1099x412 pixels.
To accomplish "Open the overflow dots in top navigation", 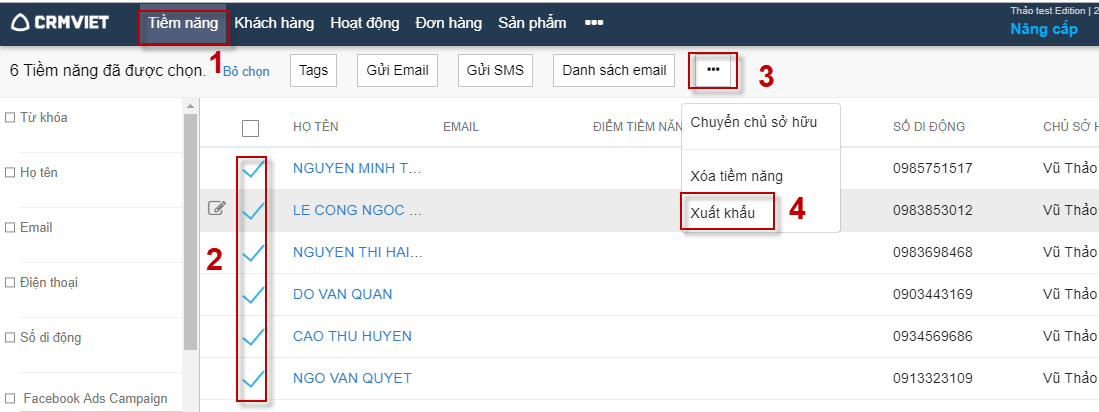I will (x=593, y=23).
